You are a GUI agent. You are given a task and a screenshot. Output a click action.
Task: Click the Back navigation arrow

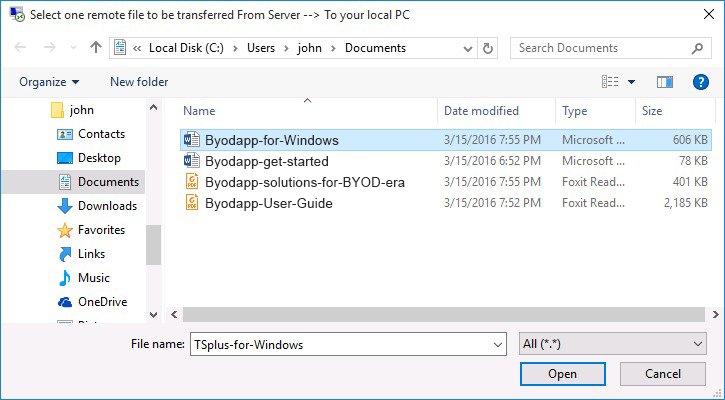[20, 48]
